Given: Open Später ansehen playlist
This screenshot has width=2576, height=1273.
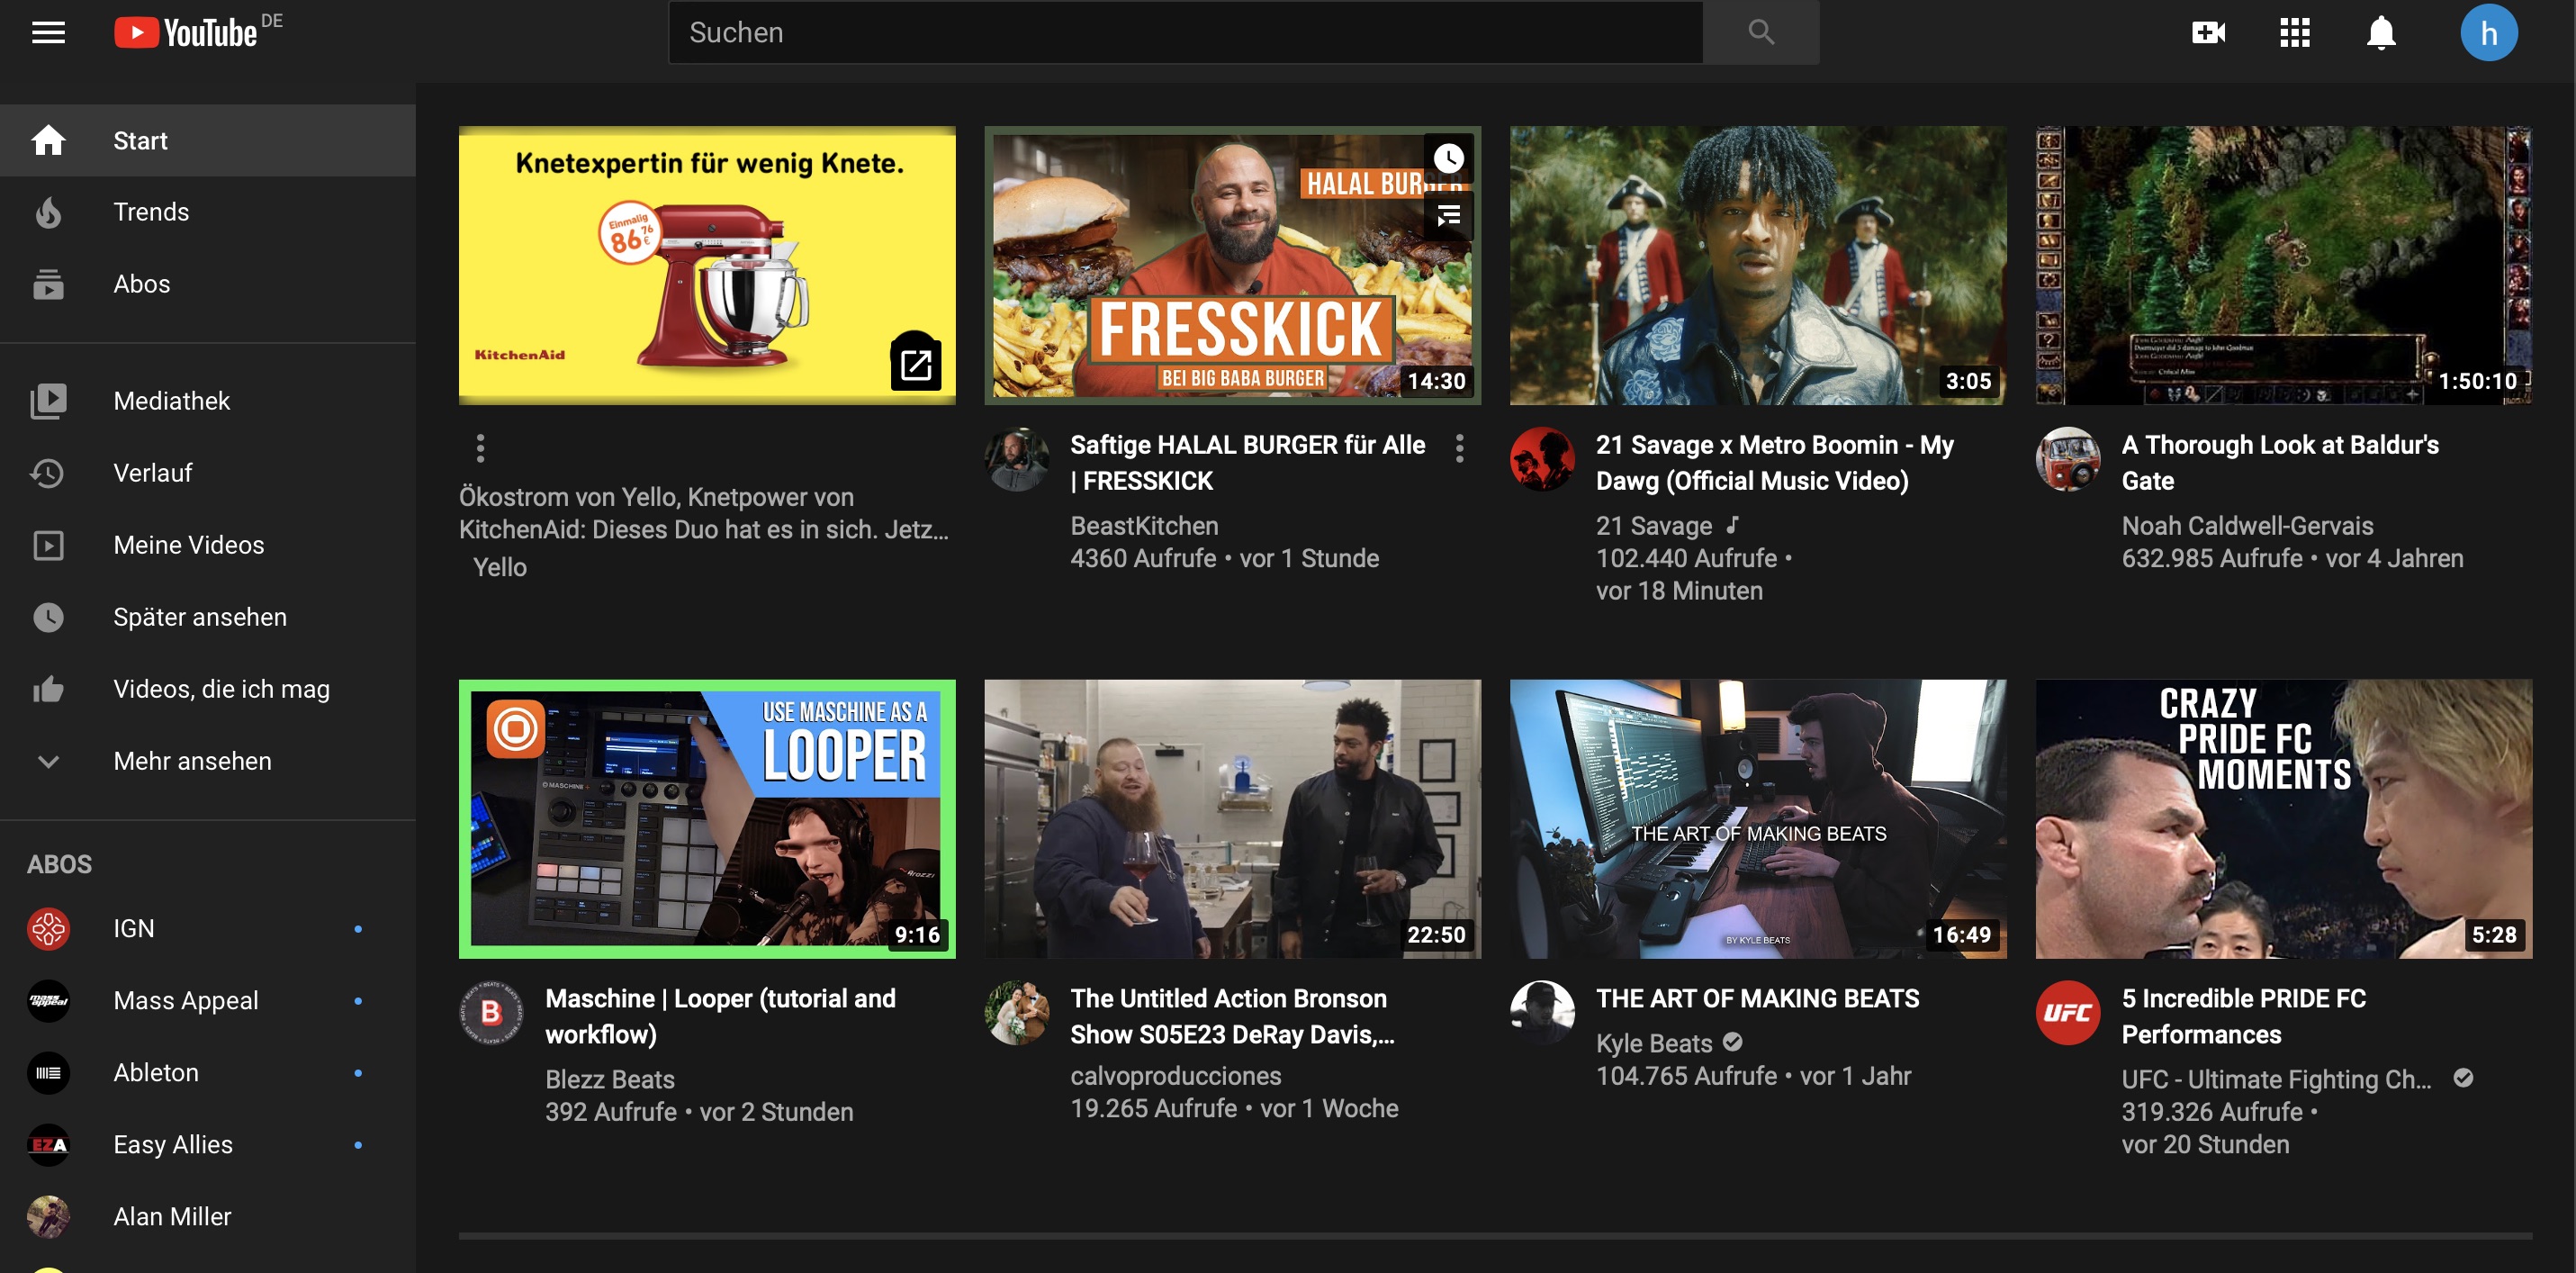Looking at the screenshot, I should pos(199,617).
